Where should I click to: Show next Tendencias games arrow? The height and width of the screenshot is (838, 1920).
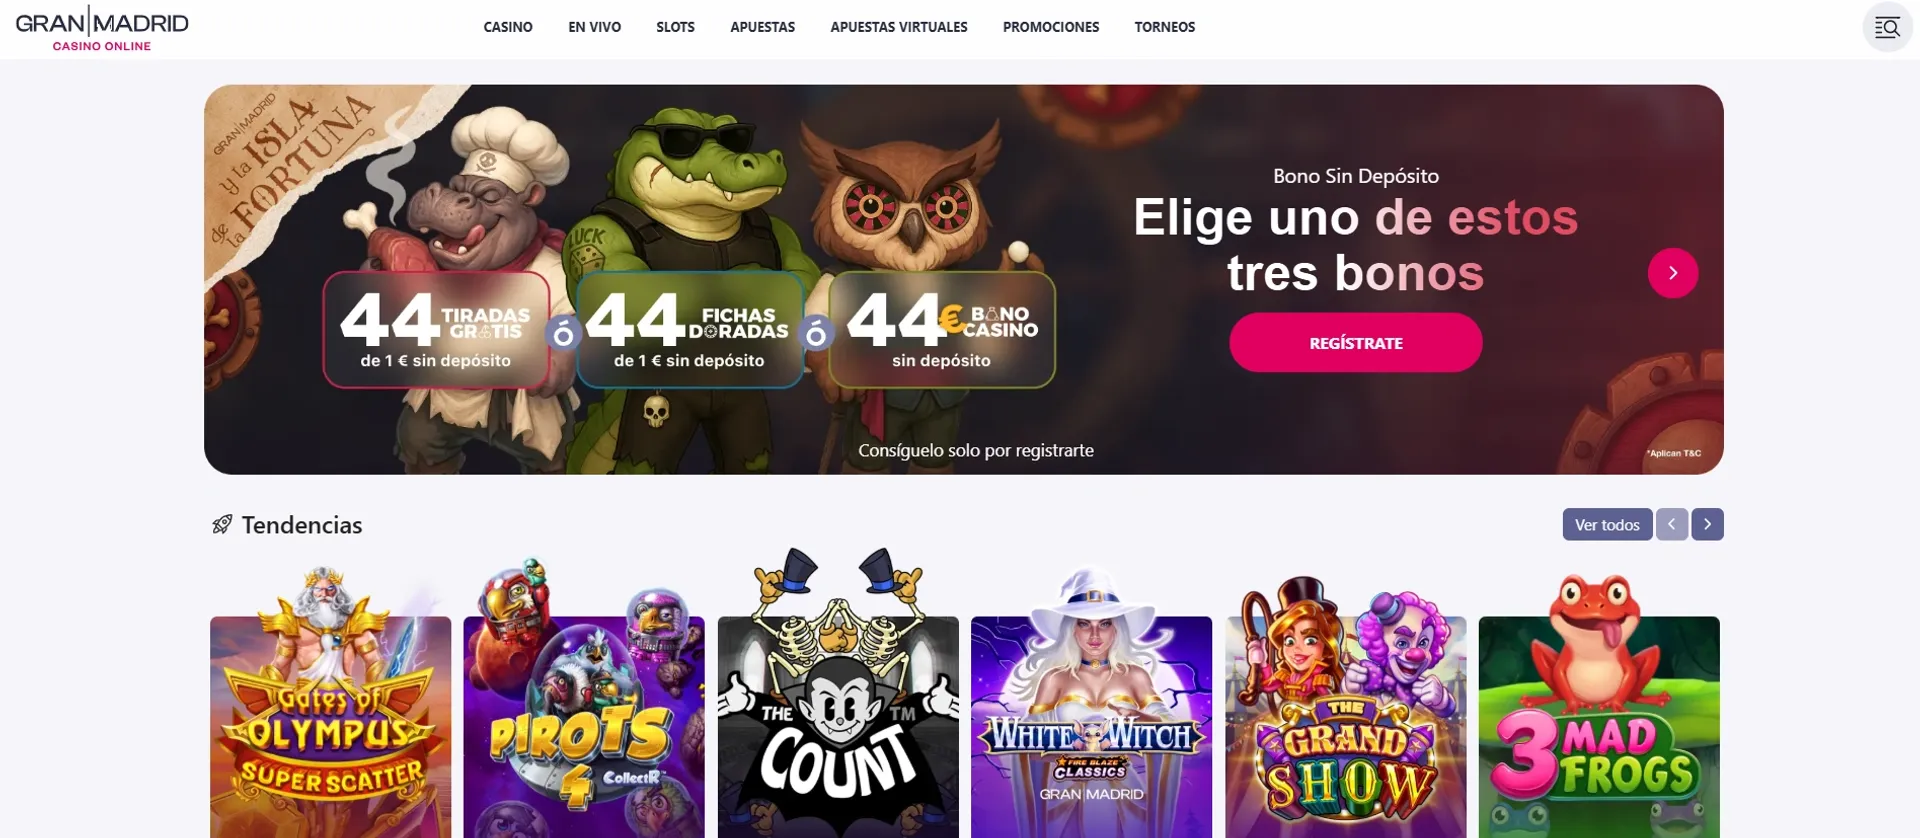tap(1707, 524)
